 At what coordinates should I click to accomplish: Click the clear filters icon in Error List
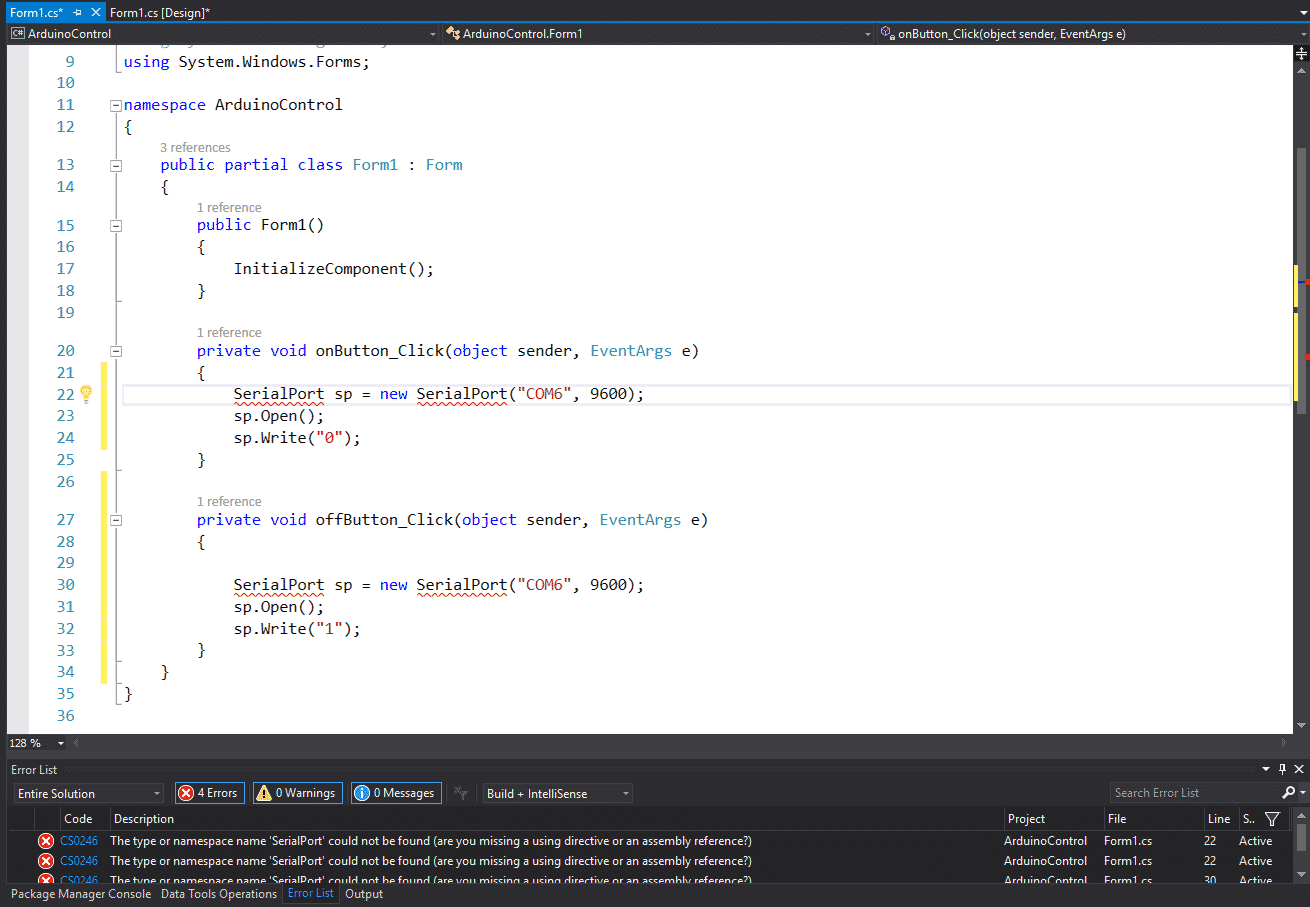tap(461, 793)
